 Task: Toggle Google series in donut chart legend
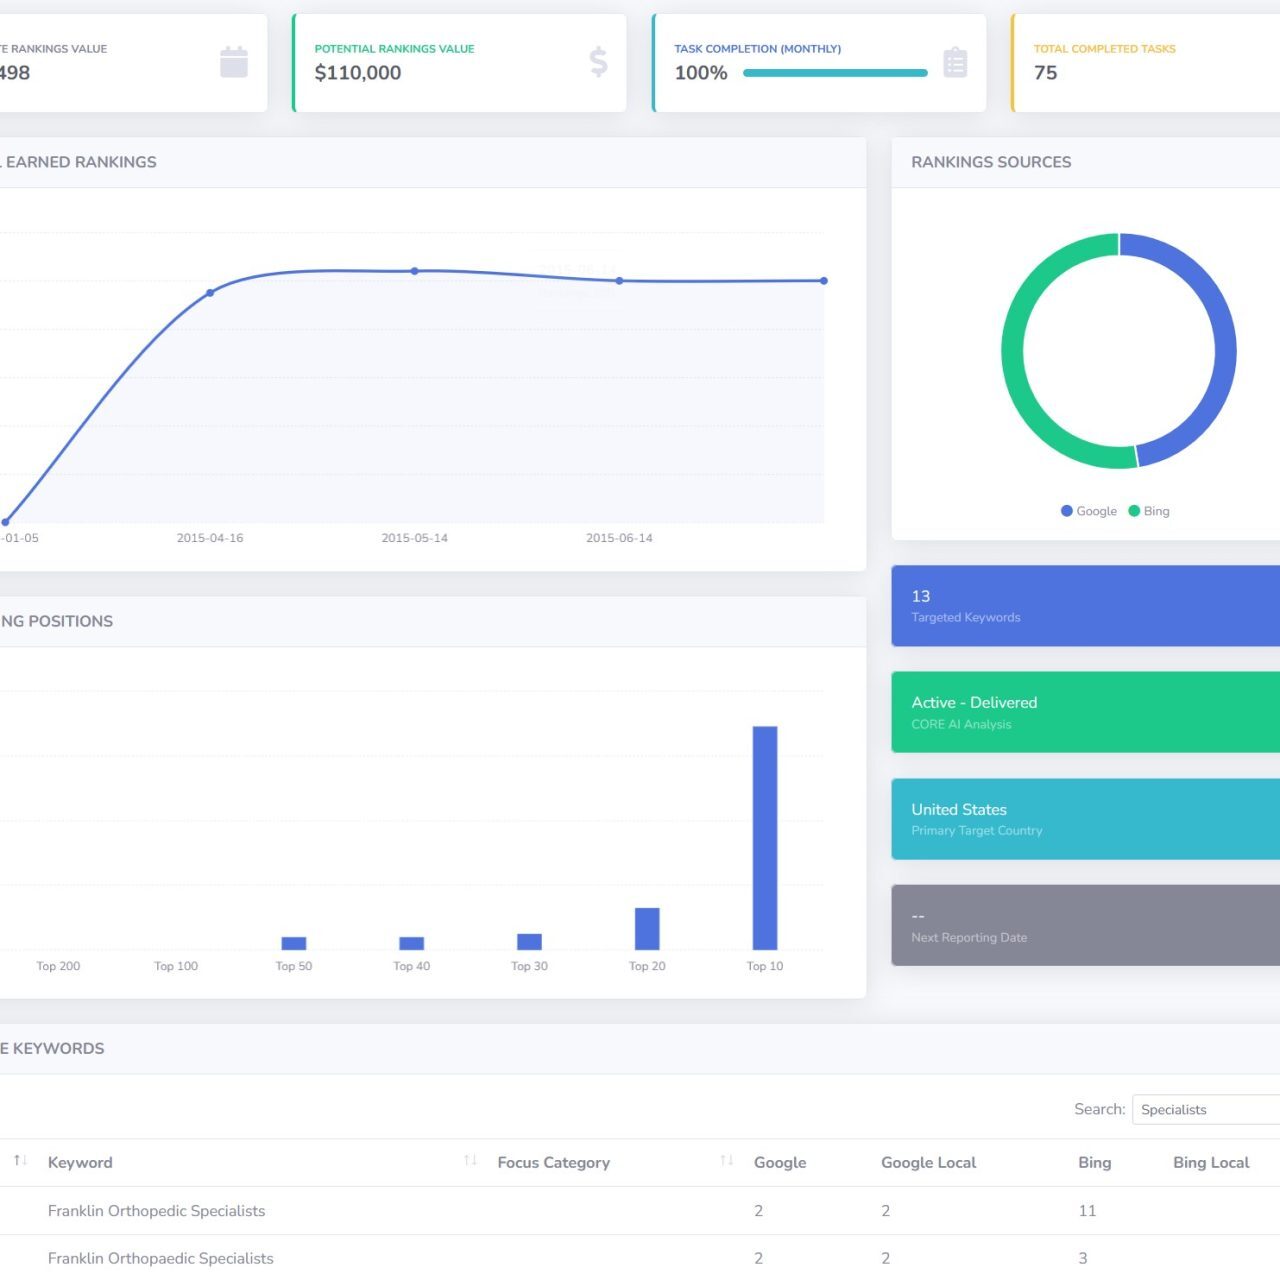tap(1089, 511)
